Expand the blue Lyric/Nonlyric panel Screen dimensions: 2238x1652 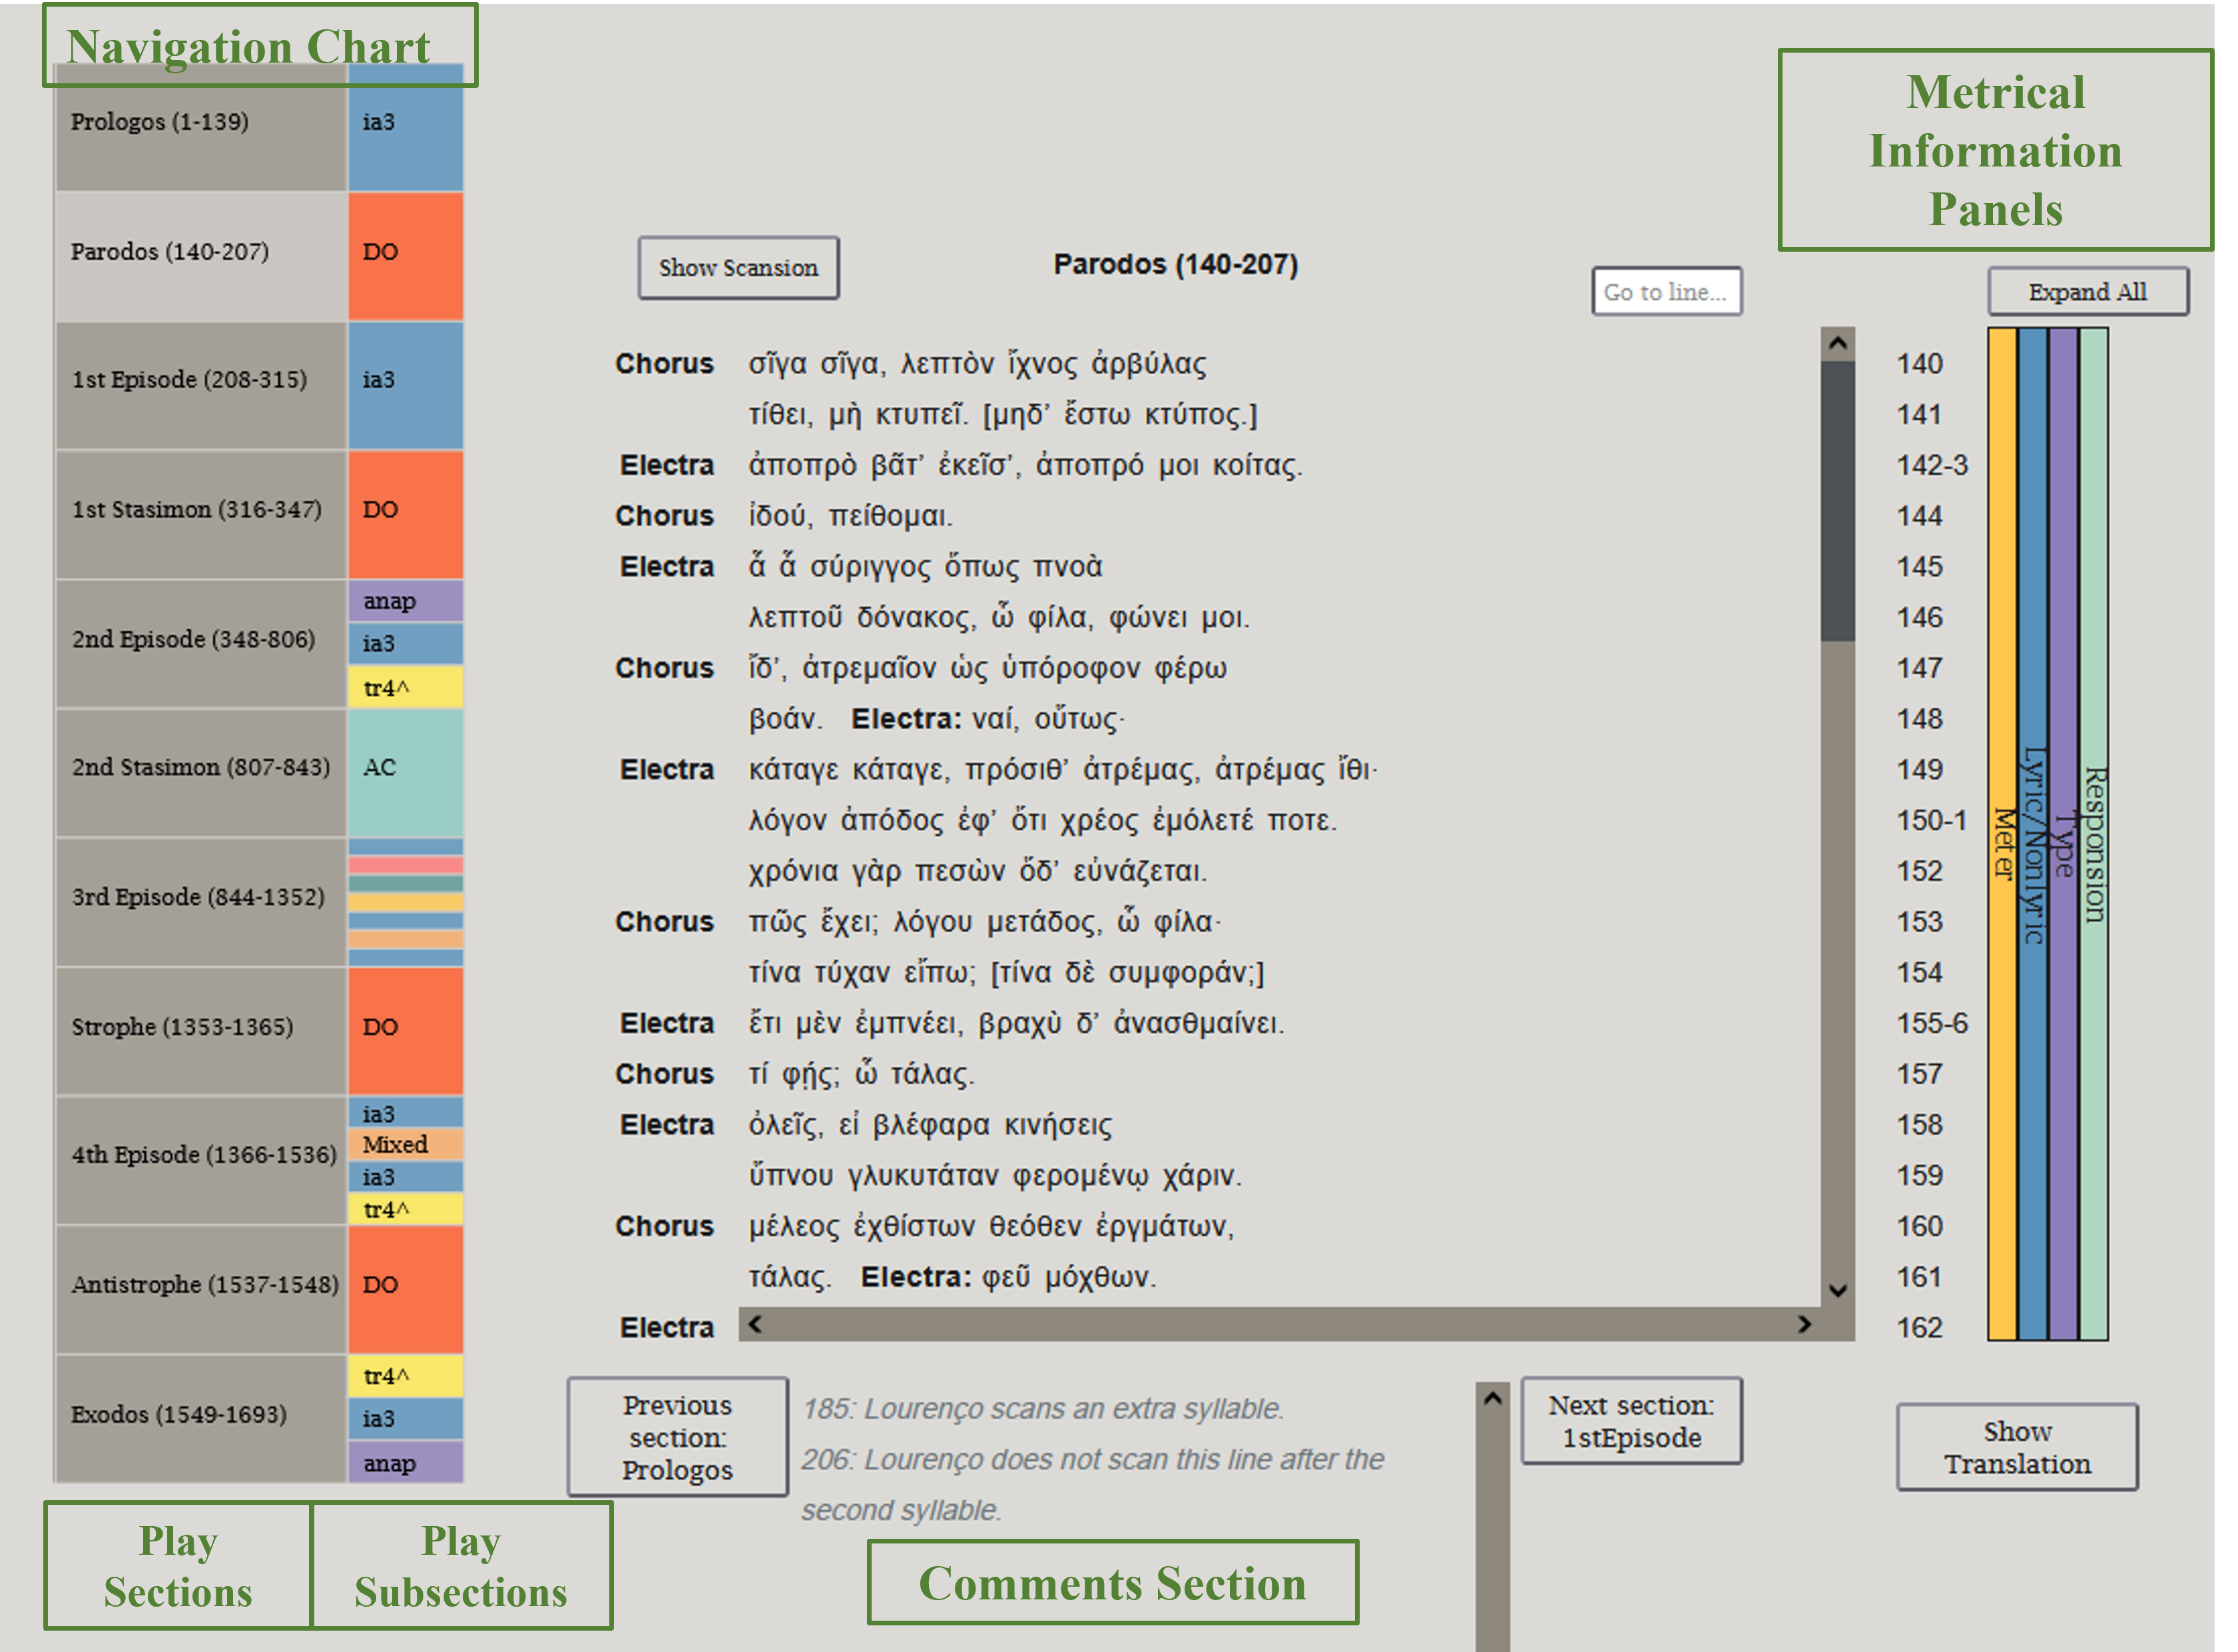[2032, 834]
